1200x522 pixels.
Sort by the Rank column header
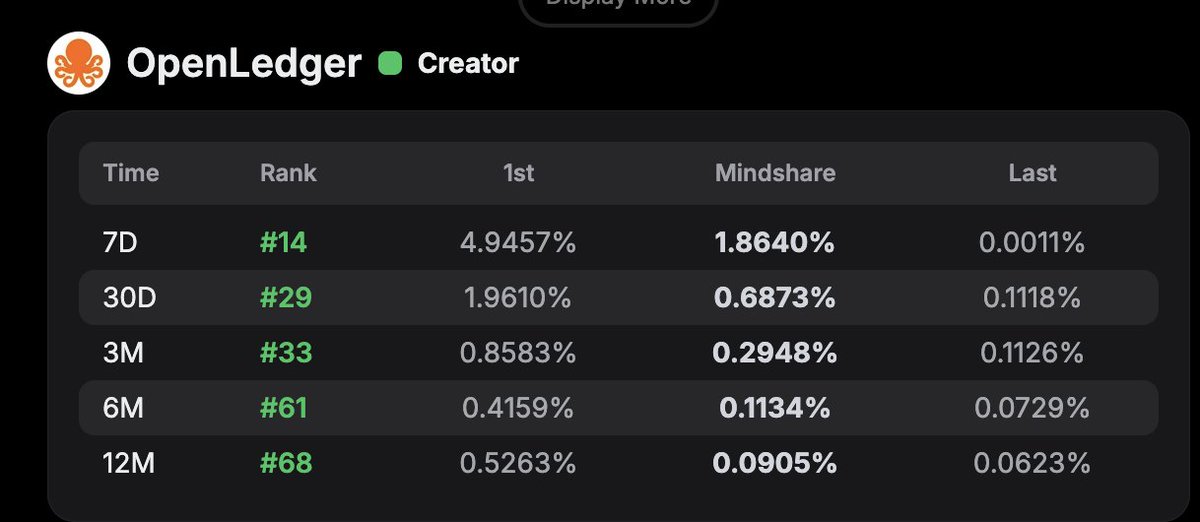point(288,173)
